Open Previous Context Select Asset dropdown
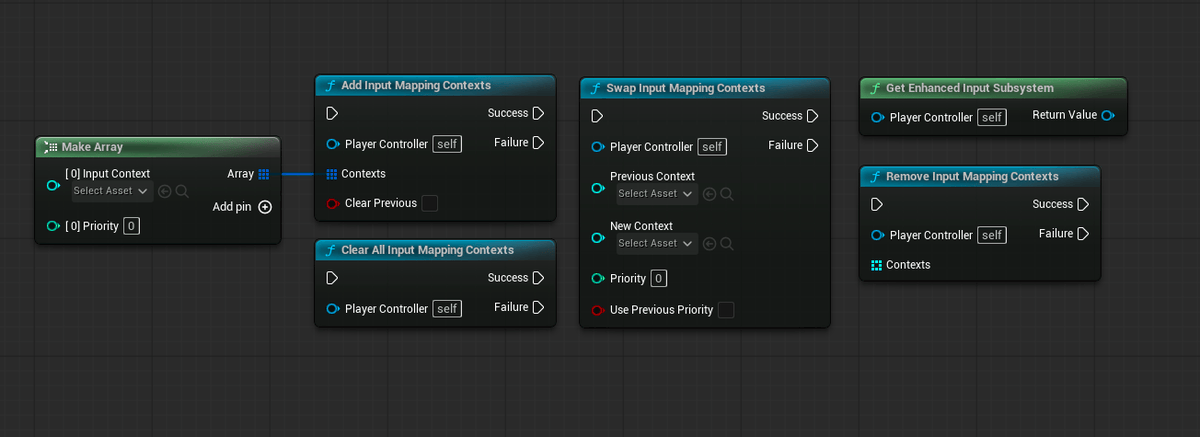This screenshot has width=1200, height=437. (x=656, y=194)
